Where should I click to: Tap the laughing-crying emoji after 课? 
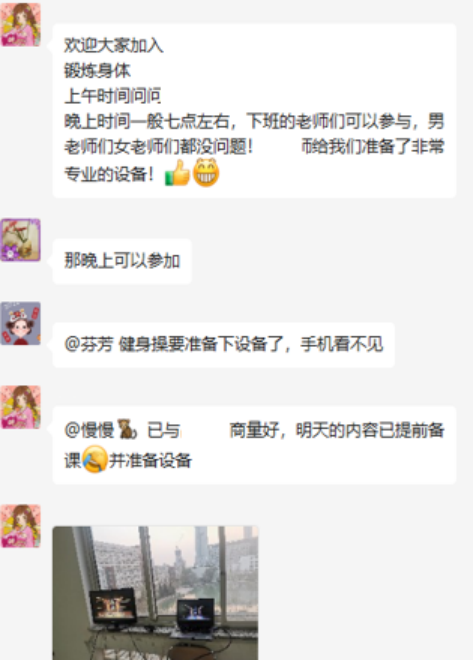[x=95, y=460]
